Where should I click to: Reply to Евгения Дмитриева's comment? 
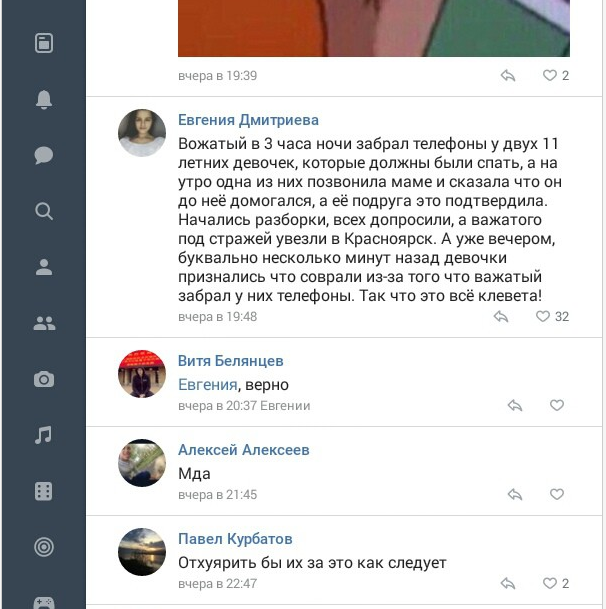[501, 317]
